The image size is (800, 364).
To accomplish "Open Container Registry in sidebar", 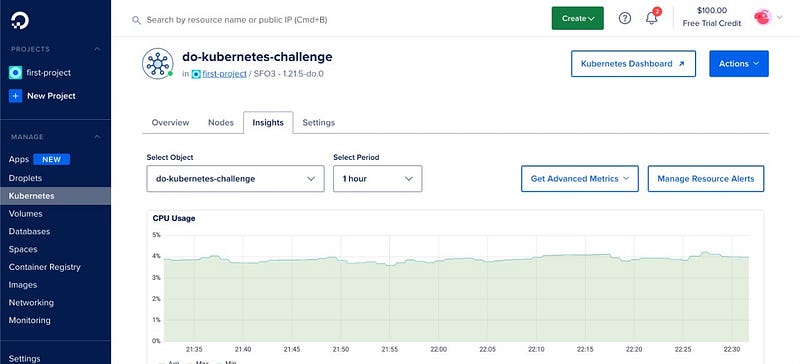I will click(44, 267).
